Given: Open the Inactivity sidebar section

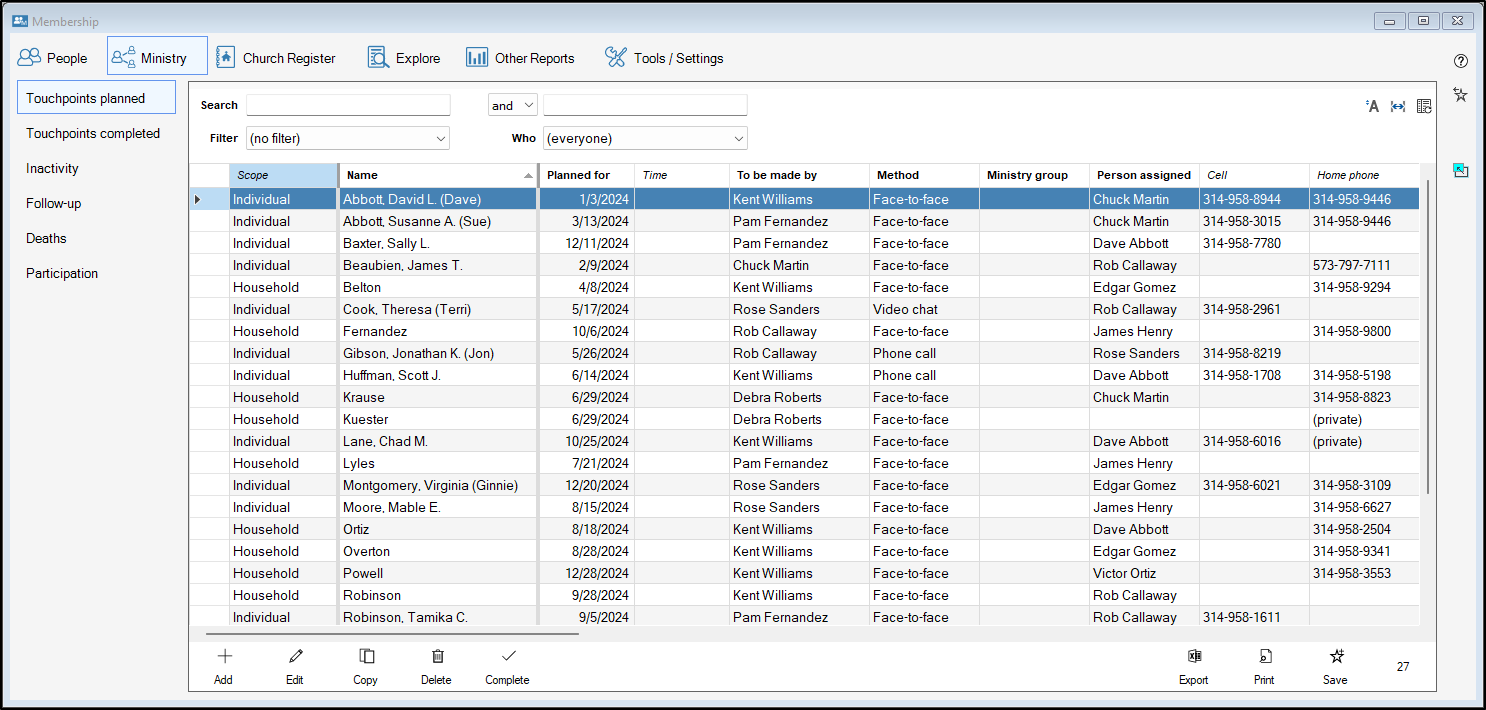Looking at the screenshot, I should [52, 168].
